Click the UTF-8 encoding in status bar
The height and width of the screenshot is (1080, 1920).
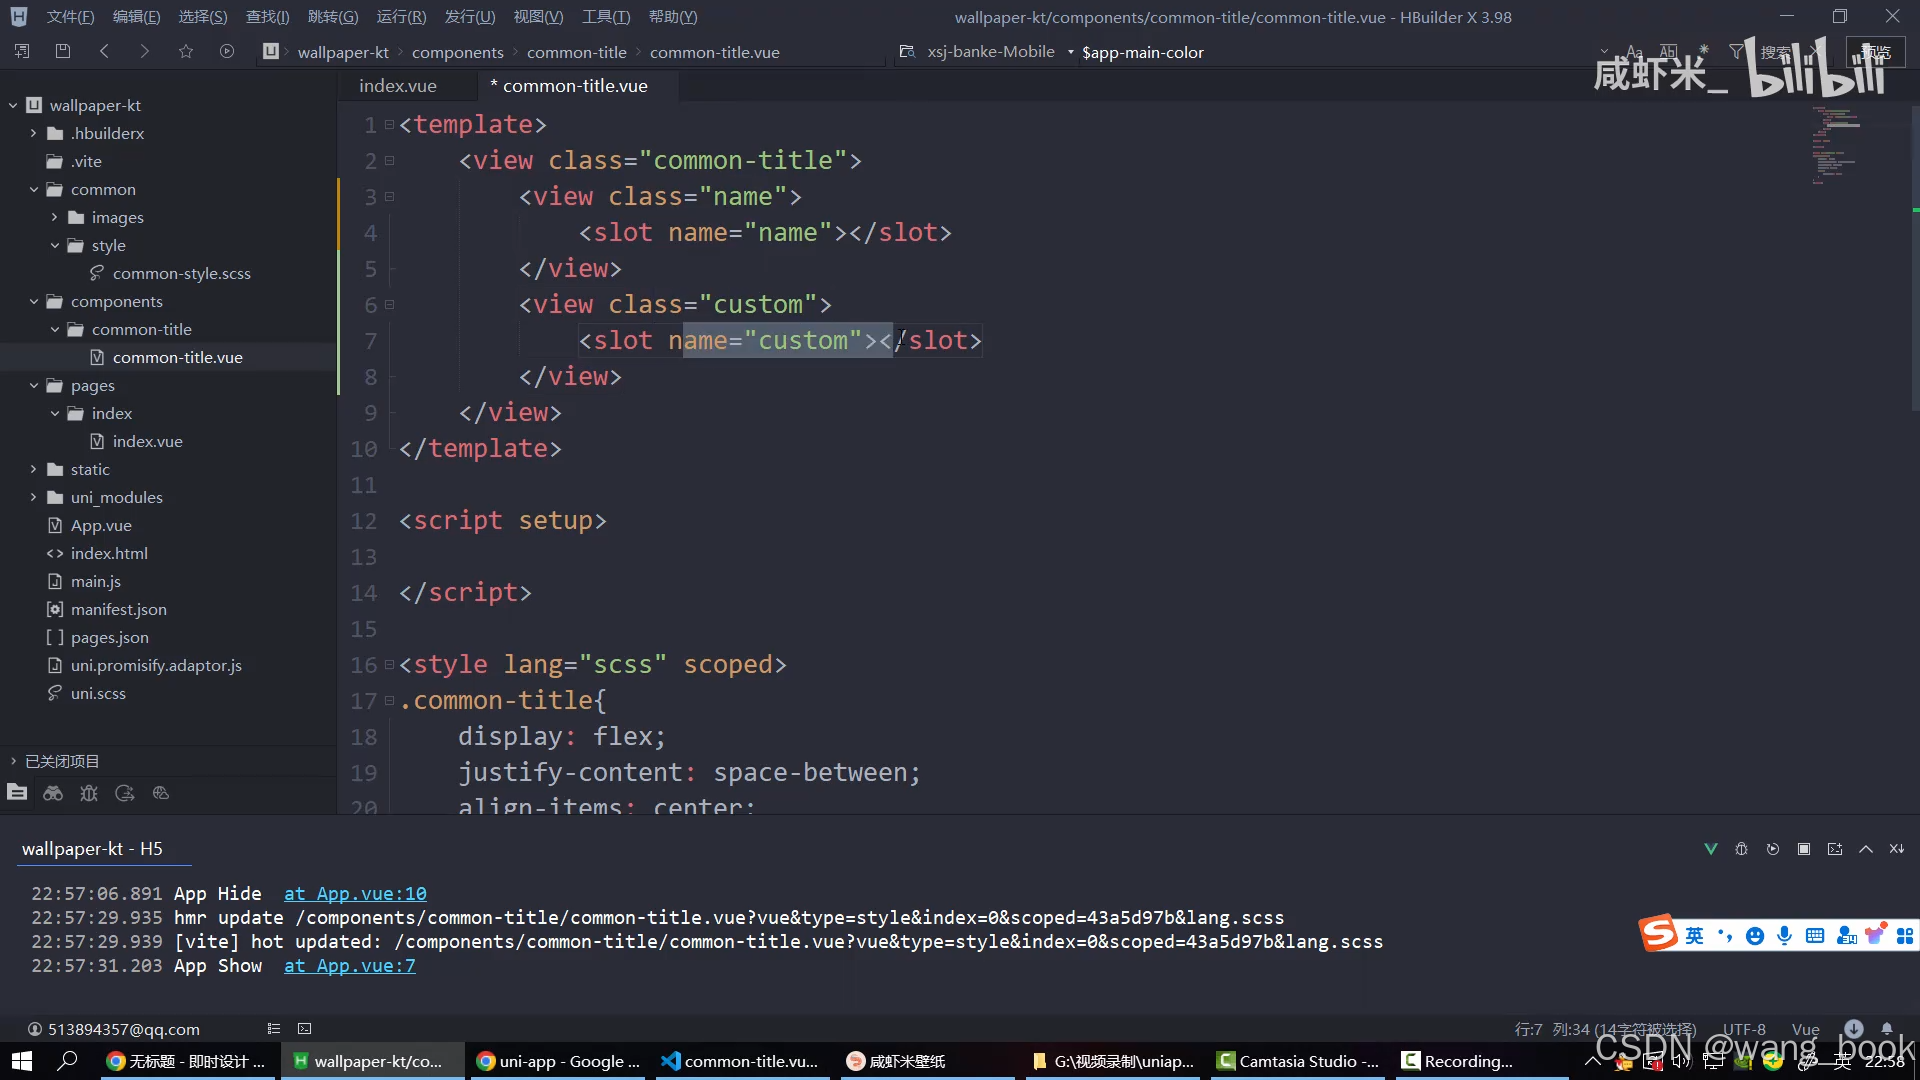coord(1744,1029)
